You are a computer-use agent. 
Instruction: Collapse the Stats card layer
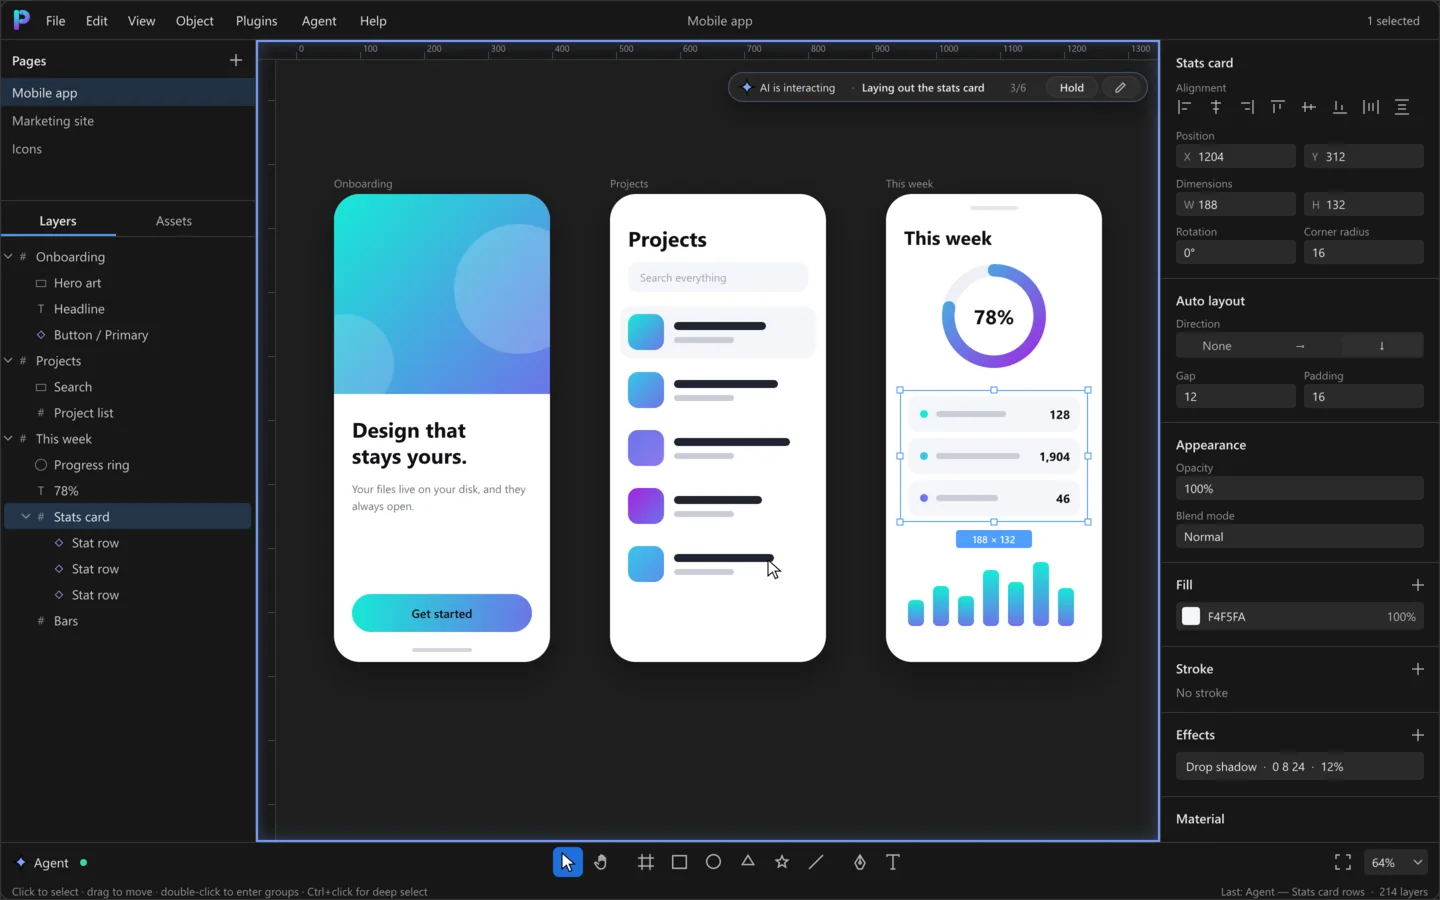pos(26,517)
